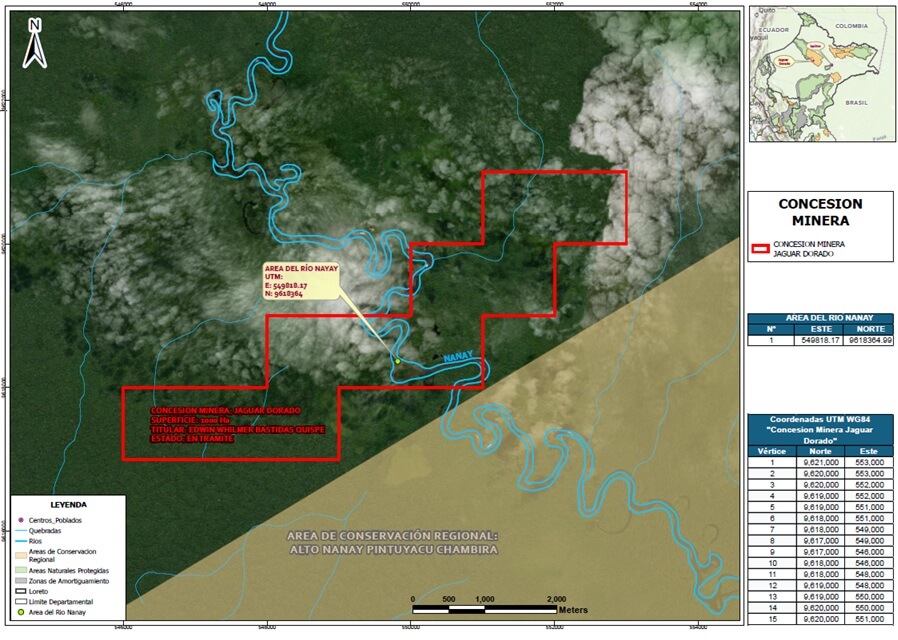Viewport: 898px width, 640px height.
Task: Click the 'Areas Naturales Protegidas' legend label
Action: pyautogui.click(x=69, y=571)
